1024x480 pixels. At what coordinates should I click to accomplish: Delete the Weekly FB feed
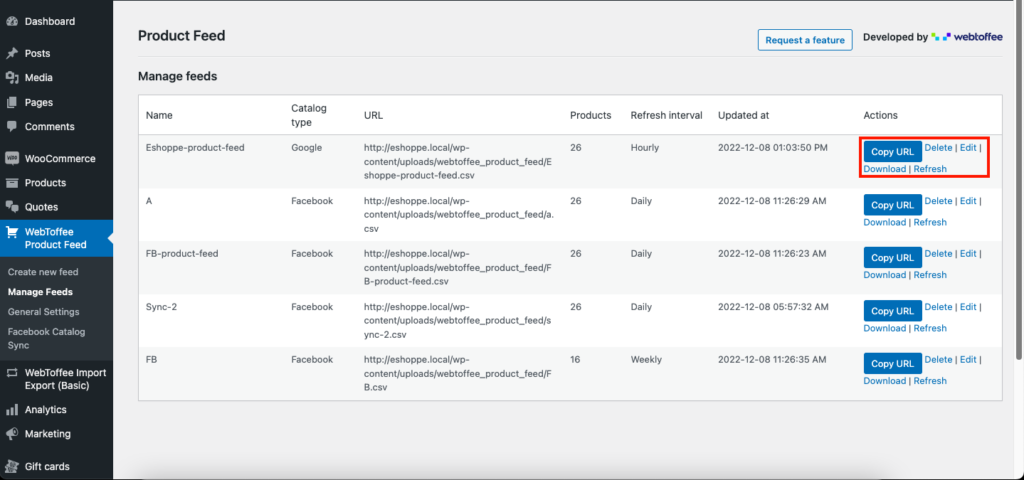(938, 360)
